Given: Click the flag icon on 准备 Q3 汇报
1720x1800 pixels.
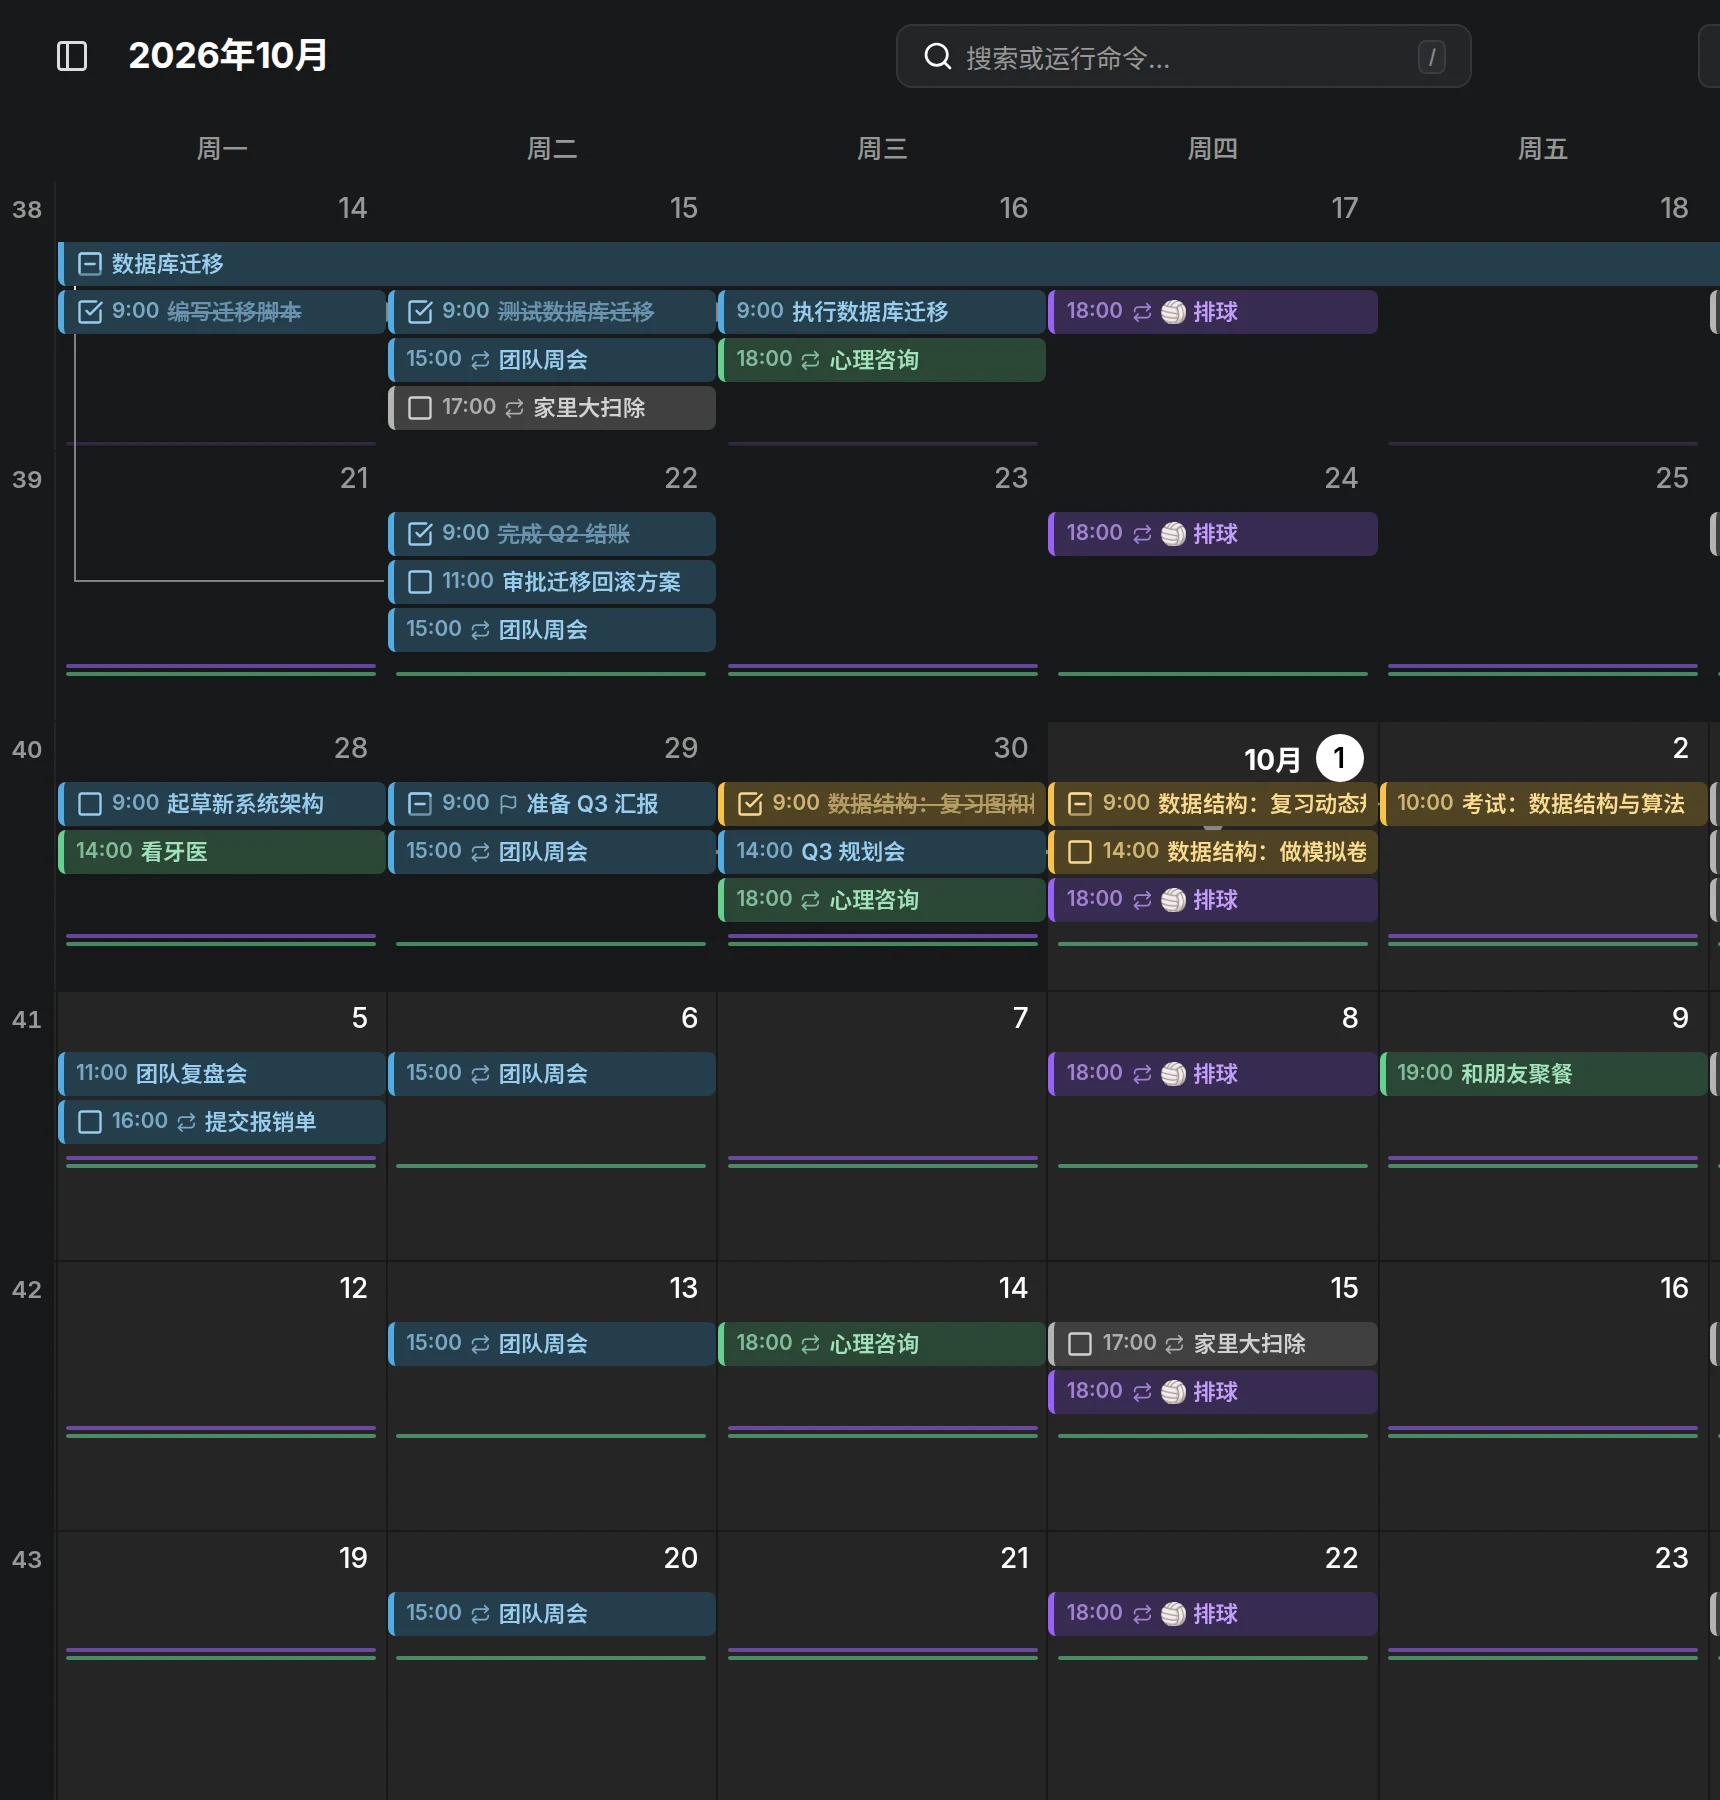Looking at the screenshot, I should pos(508,804).
